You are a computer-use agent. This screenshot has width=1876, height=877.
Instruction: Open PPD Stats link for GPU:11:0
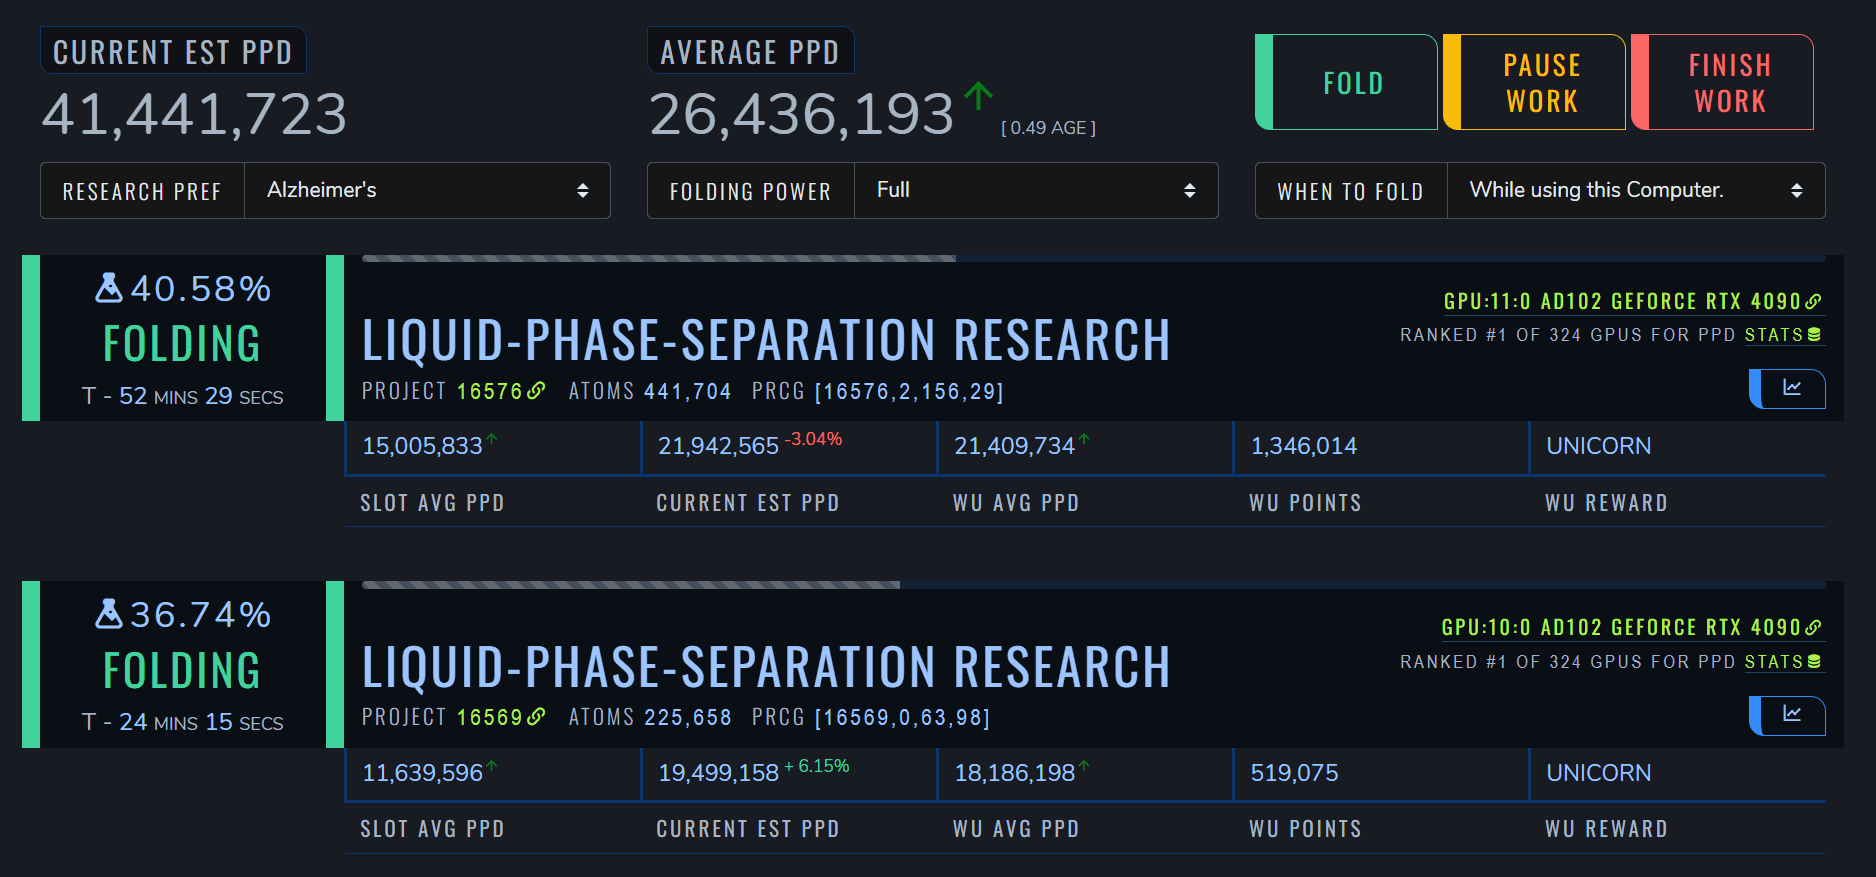(x=1783, y=335)
